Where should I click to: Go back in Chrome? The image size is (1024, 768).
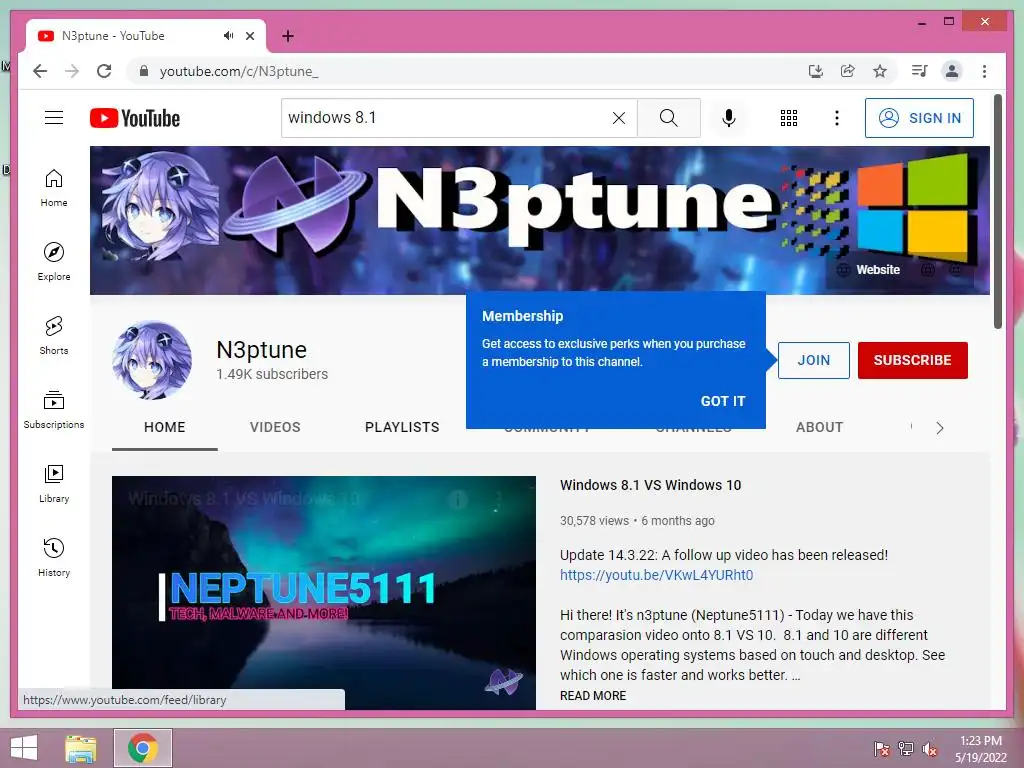coord(40,71)
